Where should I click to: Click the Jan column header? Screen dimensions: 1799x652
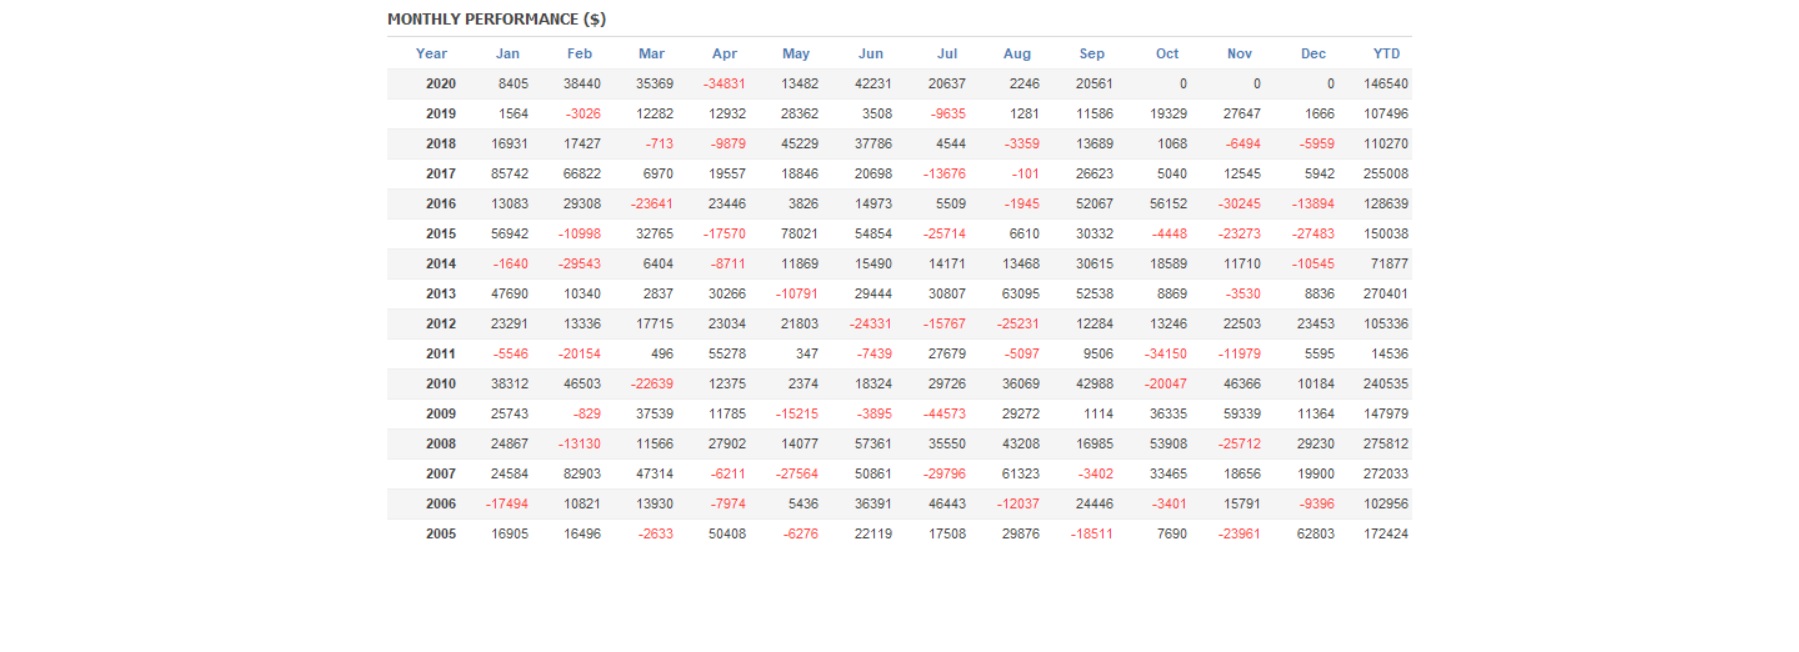[507, 54]
